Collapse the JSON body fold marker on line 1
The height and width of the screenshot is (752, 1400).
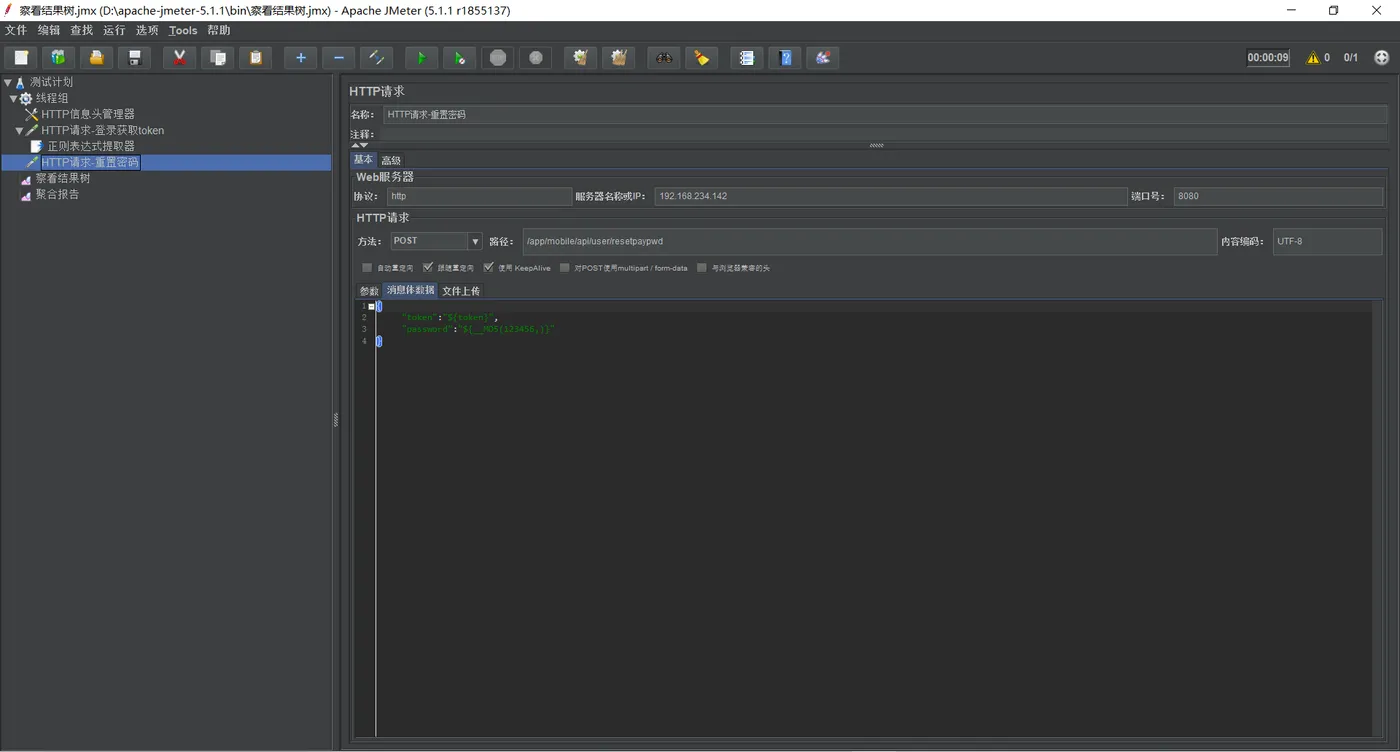click(x=371, y=306)
